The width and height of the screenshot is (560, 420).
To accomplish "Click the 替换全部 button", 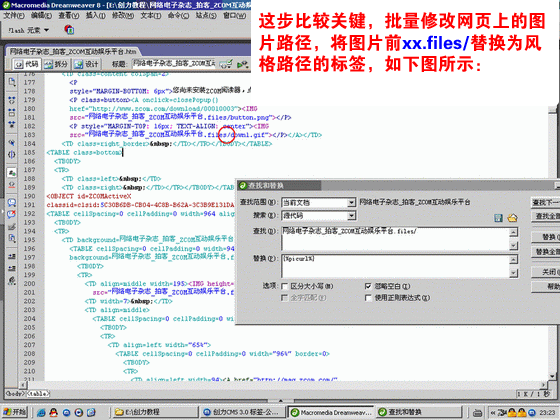I will click(545, 252).
